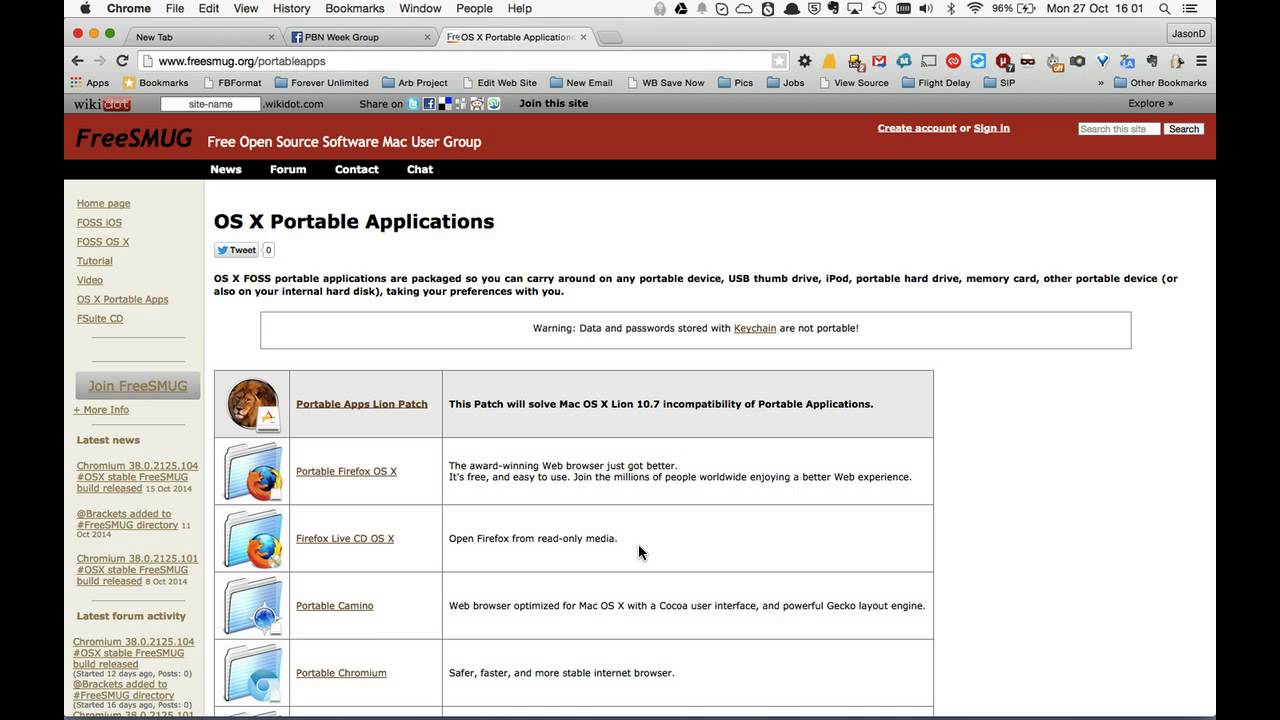Click the Bluetooth menu bar icon

point(951,8)
